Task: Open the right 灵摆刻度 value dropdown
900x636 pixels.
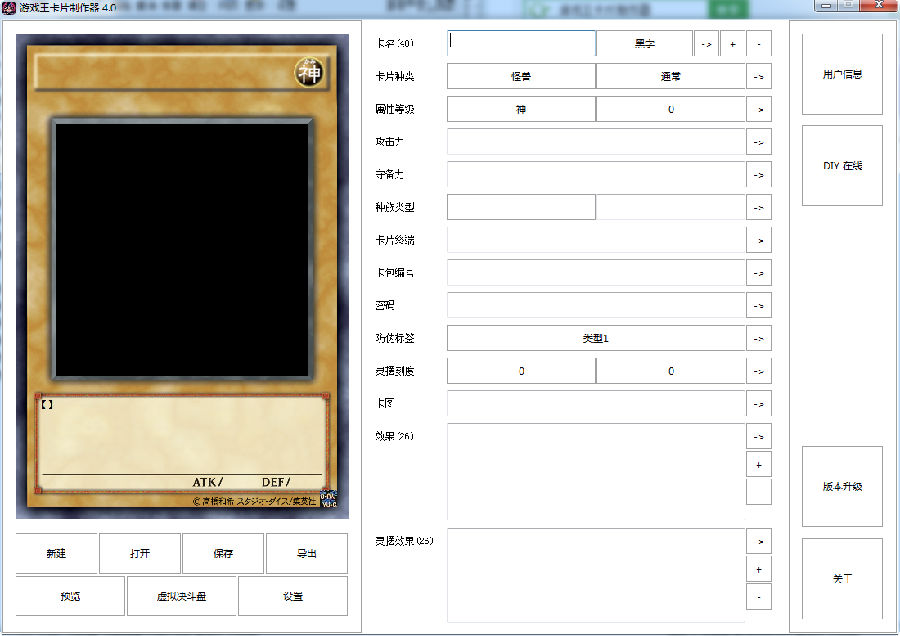Action: (x=670, y=371)
